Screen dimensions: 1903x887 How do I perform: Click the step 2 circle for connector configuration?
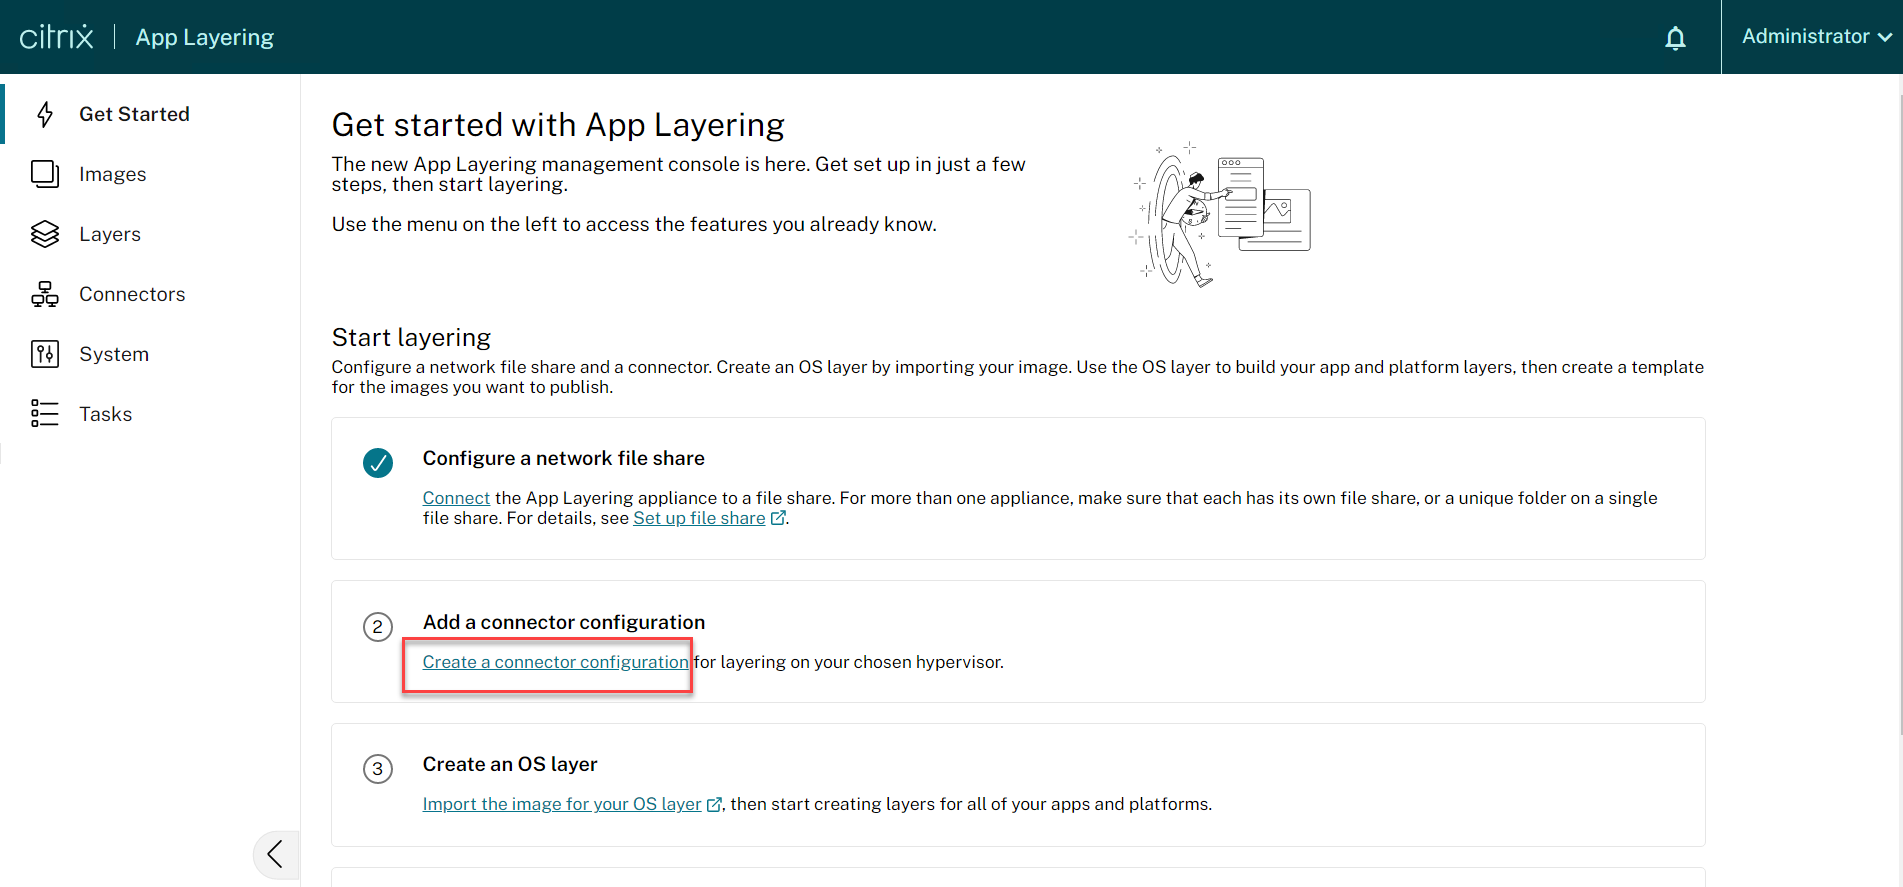(x=378, y=627)
